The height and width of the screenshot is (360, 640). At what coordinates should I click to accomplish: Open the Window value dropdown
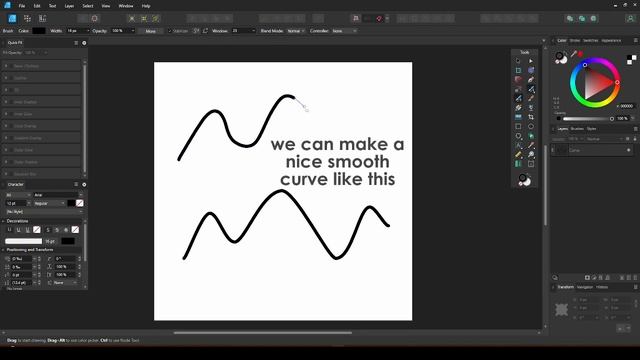click(253, 31)
